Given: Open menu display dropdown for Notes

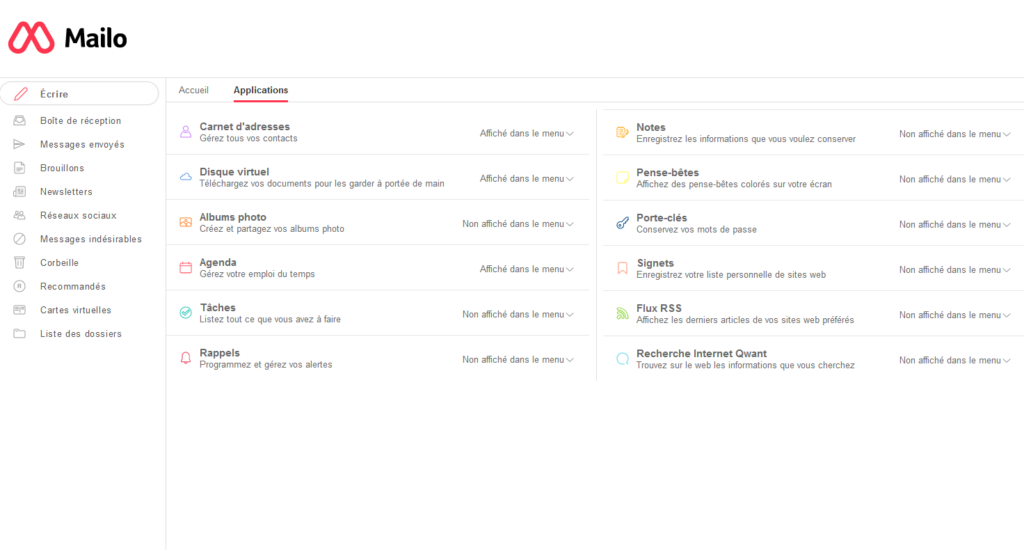Looking at the screenshot, I should [955, 134].
